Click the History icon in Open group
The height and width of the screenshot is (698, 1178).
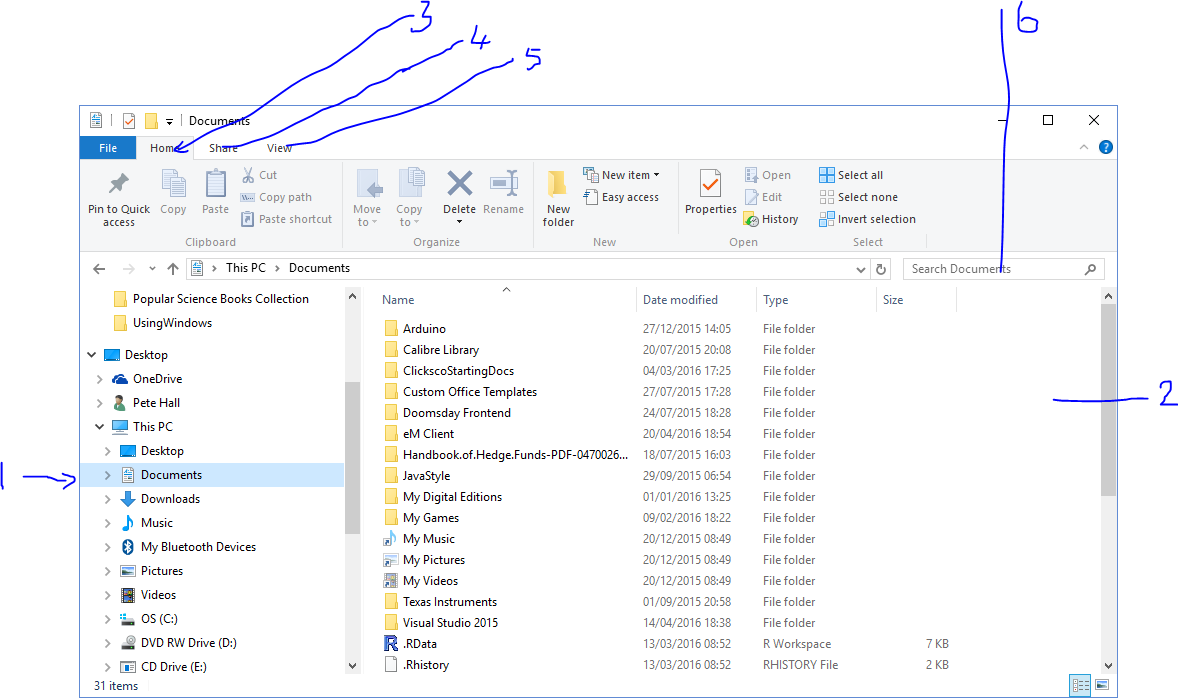[751, 219]
